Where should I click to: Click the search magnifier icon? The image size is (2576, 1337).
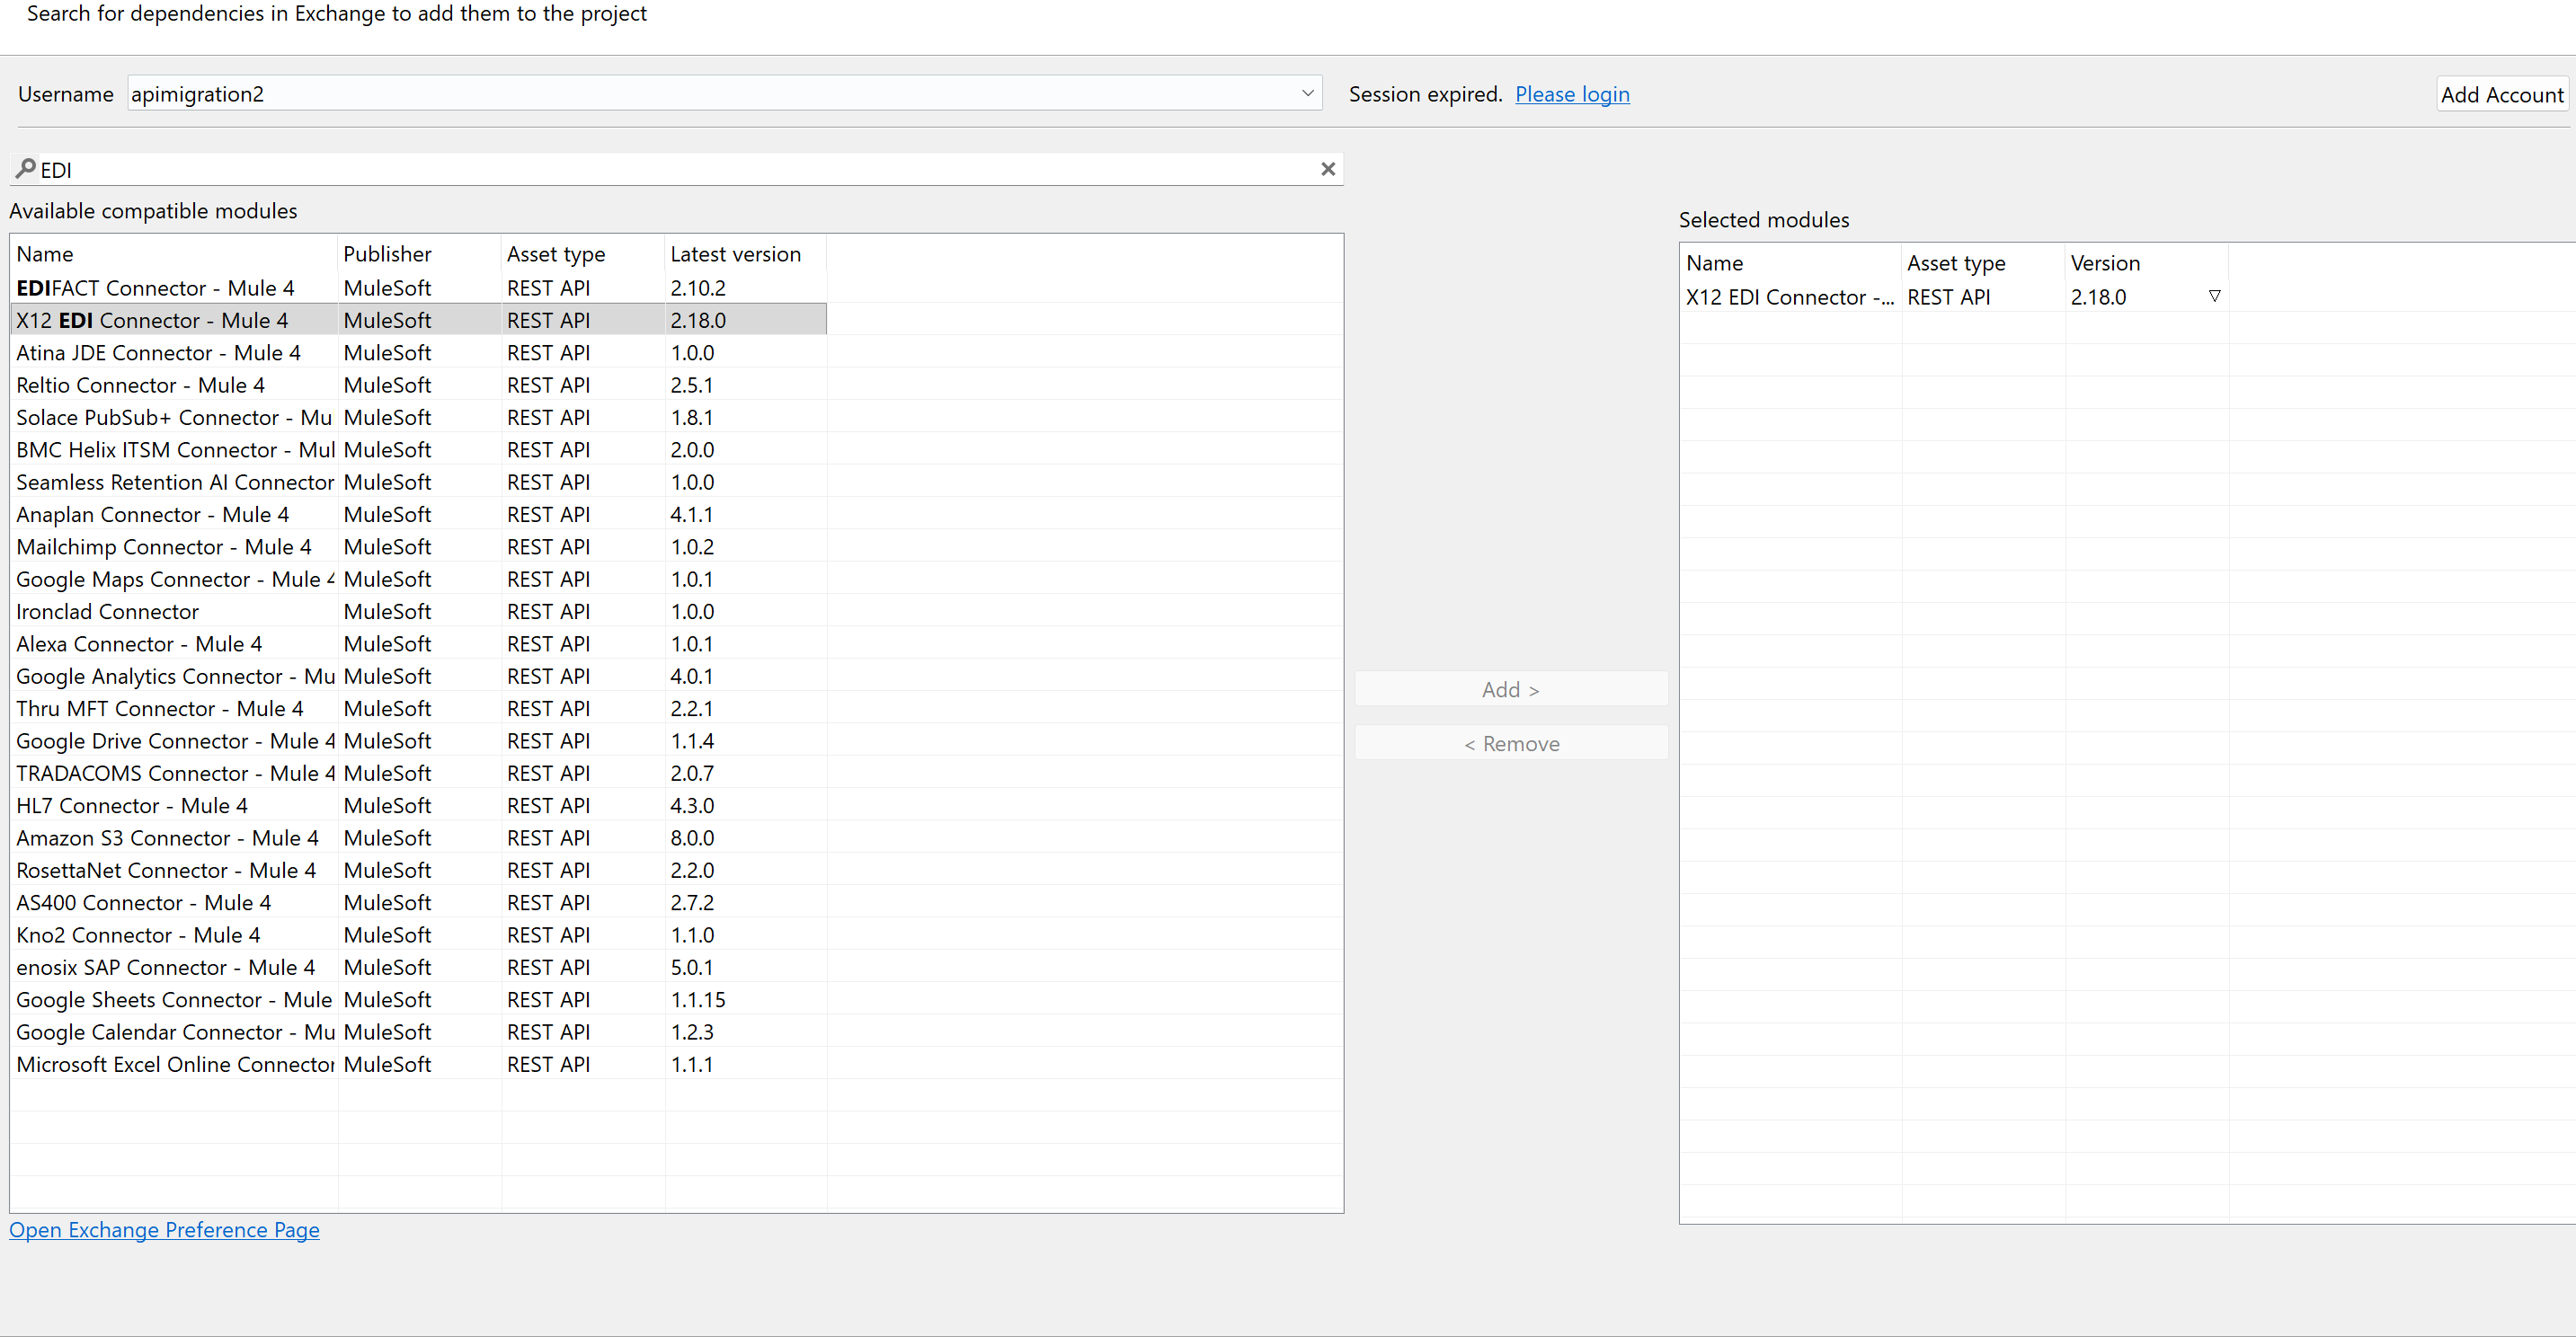tap(26, 168)
